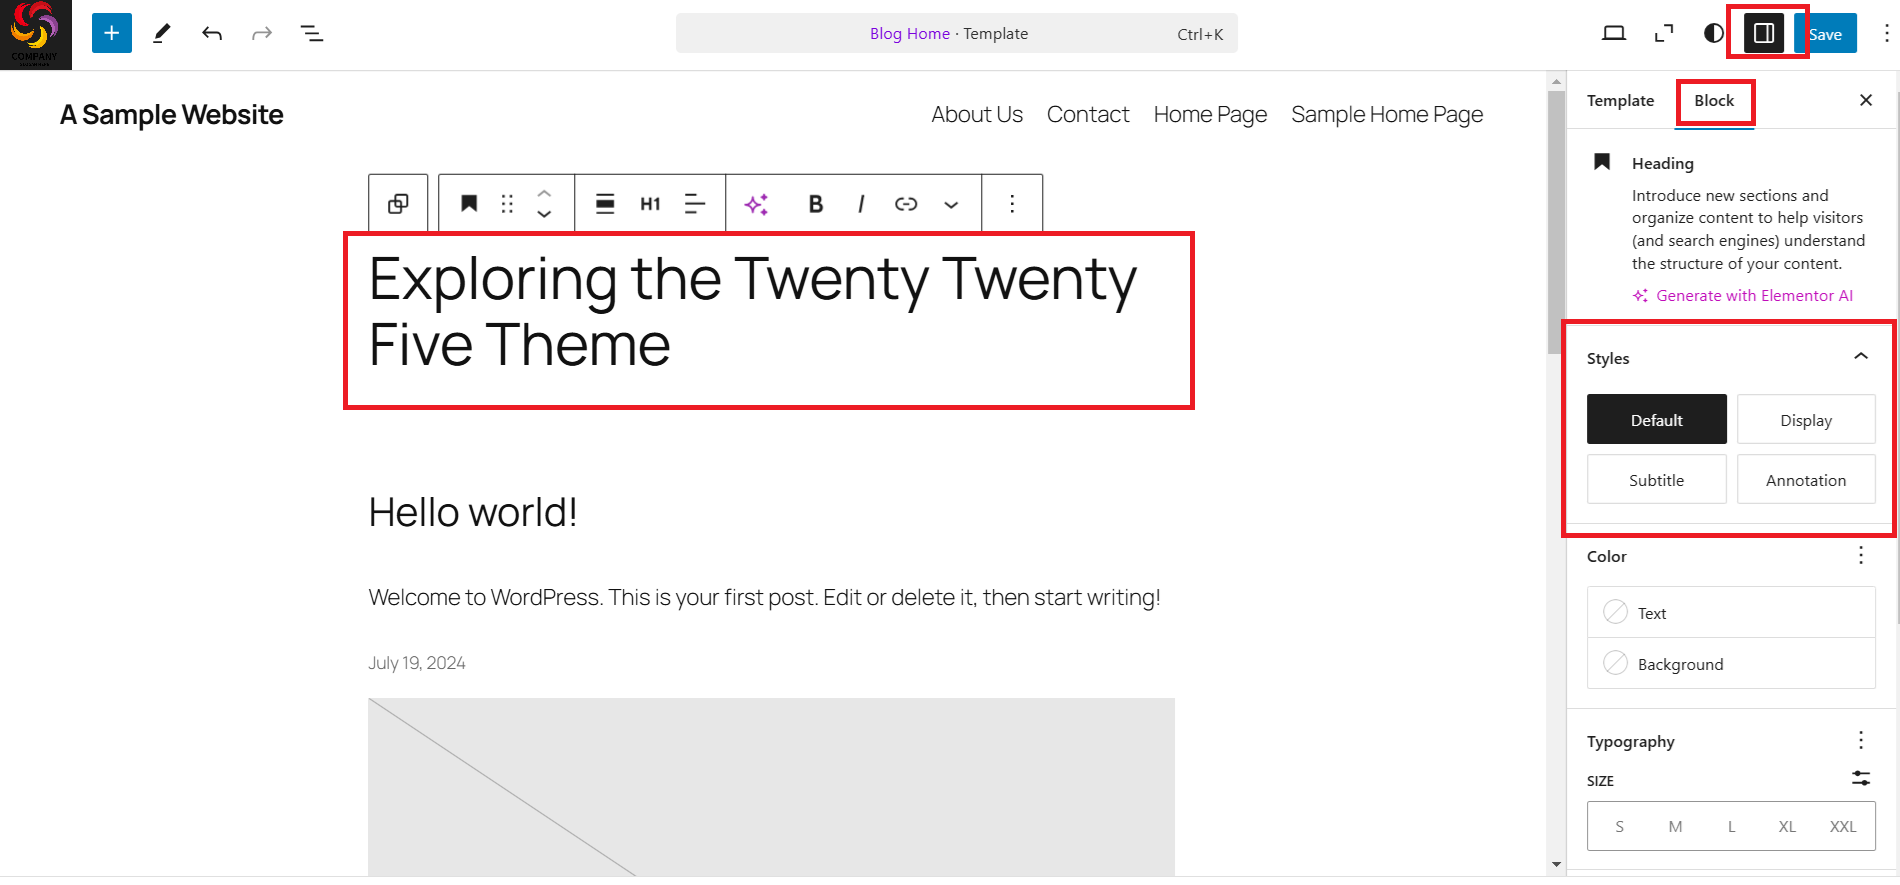Open the Blog Home Template command bar

coord(957,33)
